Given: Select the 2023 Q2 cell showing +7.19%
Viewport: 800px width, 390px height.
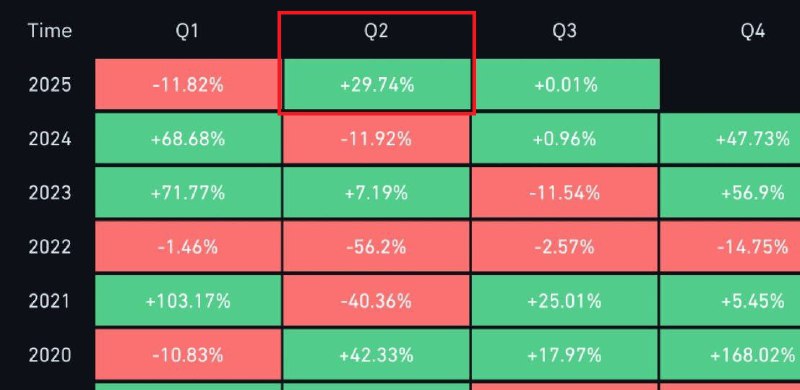Looking at the screenshot, I should click(x=376, y=192).
